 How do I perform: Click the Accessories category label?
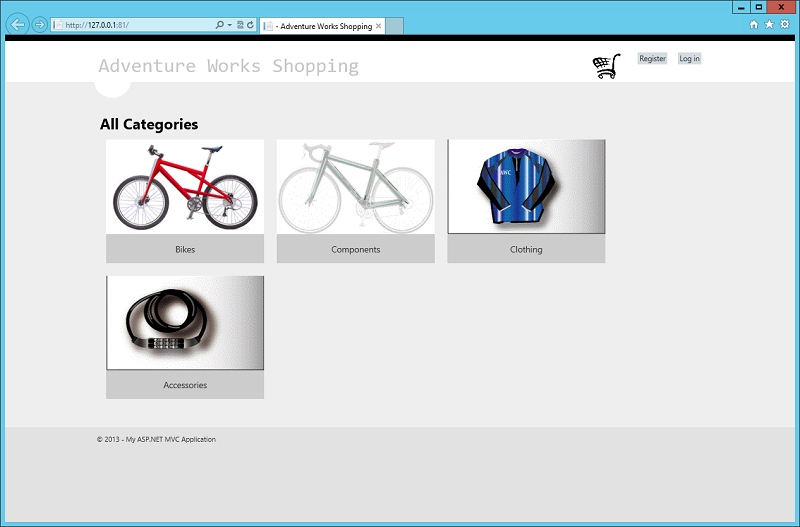[185, 385]
